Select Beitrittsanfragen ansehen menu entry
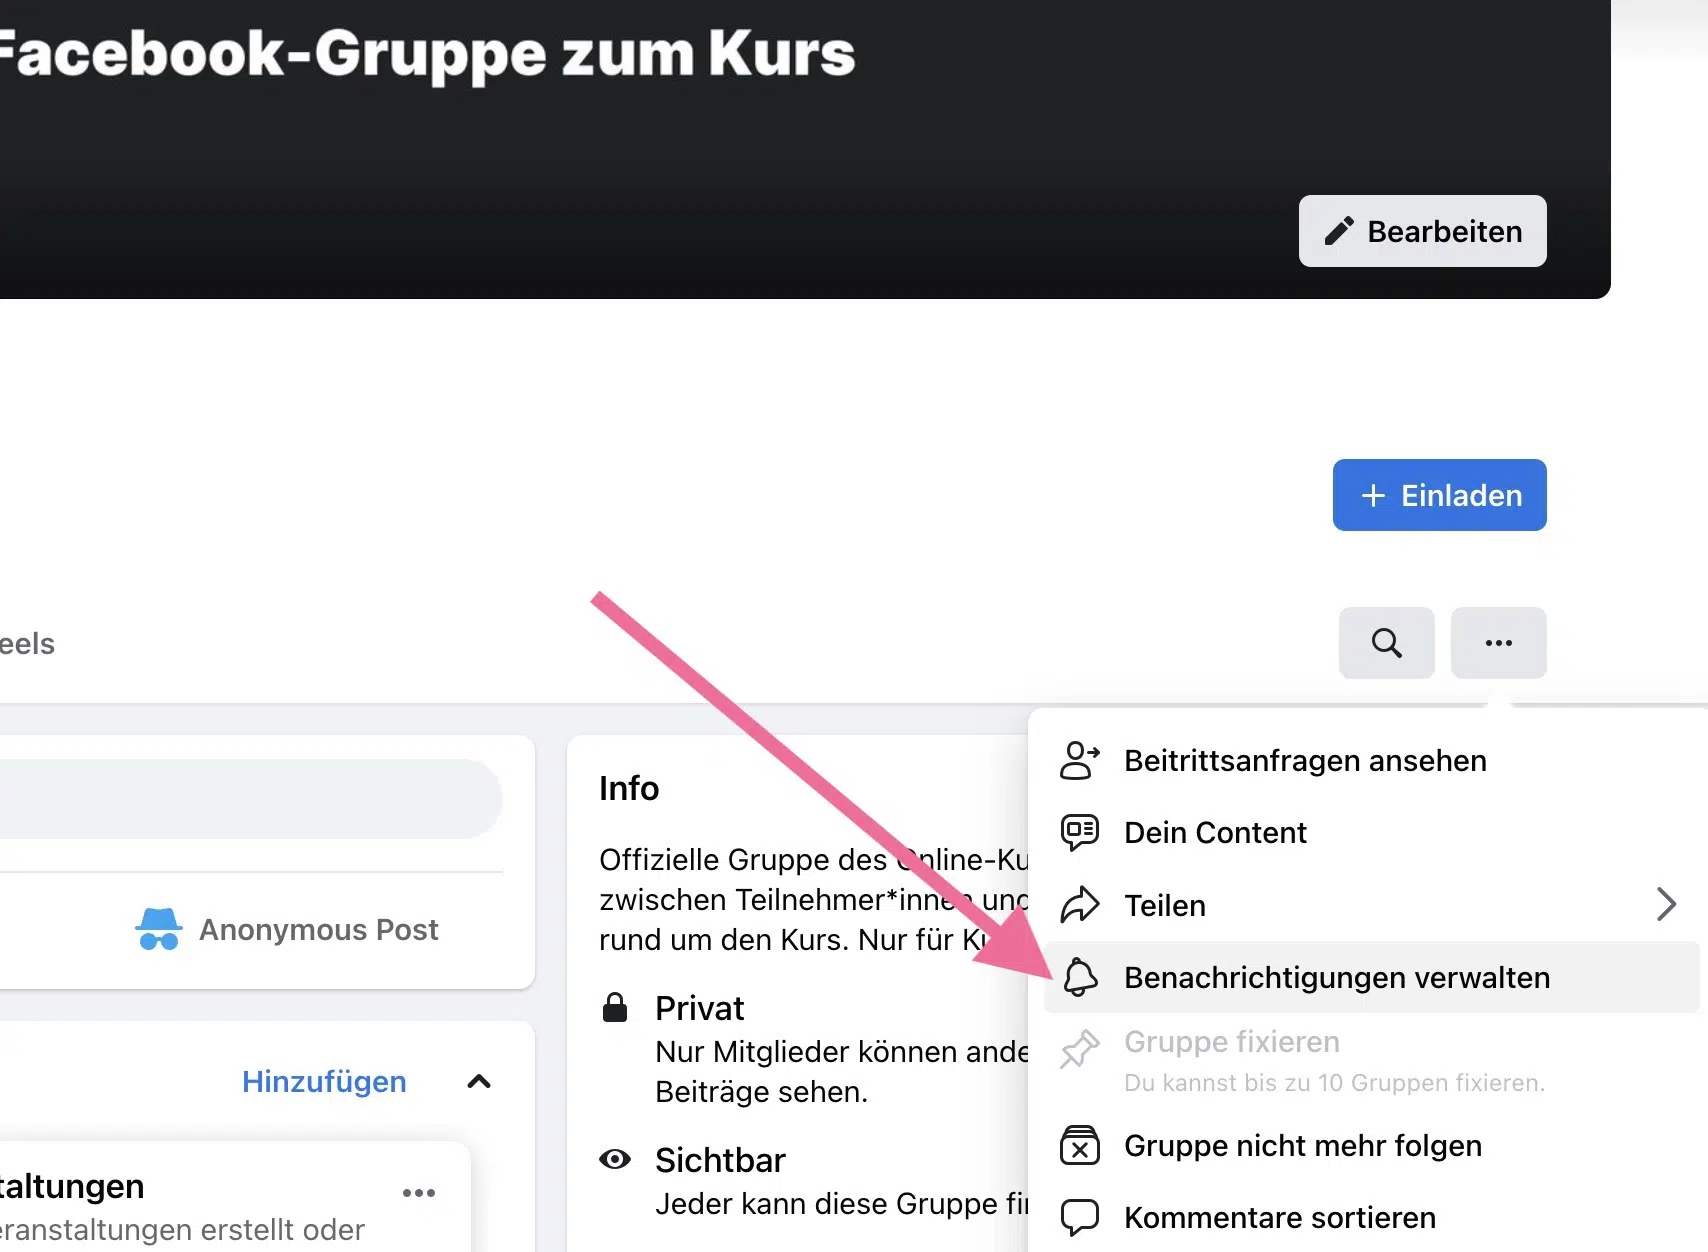 point(1371,761)
